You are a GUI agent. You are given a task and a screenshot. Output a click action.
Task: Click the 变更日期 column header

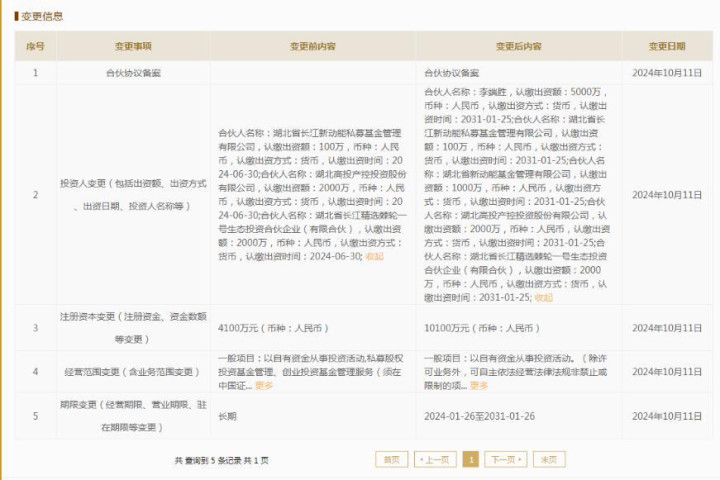[x=667, y=46]
